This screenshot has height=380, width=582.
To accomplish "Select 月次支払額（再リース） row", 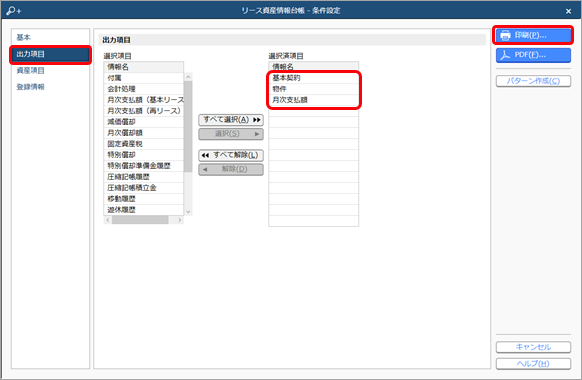I will coord(144,111).
